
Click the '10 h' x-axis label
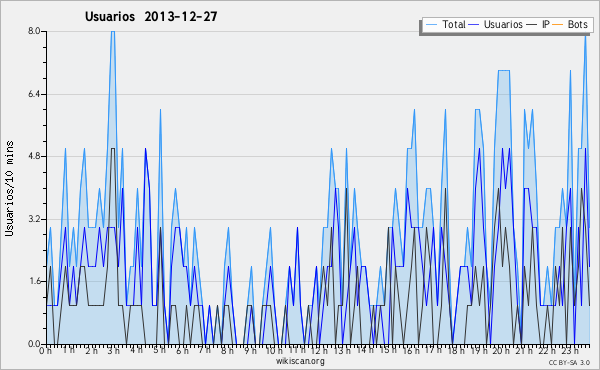[274, 350]
